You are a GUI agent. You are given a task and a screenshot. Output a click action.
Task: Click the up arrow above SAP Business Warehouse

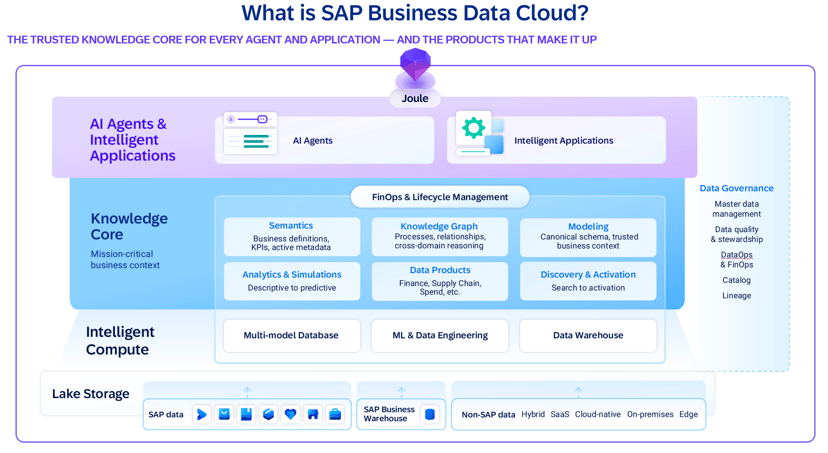click(x=401, y=391)
